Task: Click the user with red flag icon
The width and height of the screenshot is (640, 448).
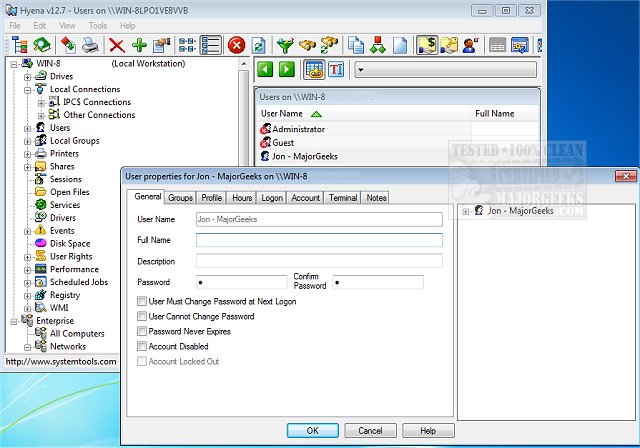Action: pyautogui.click(x=471, y=45)
